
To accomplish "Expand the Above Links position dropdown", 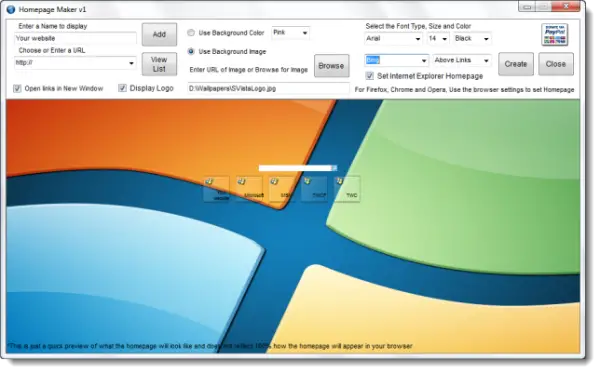I will (462, 60).
